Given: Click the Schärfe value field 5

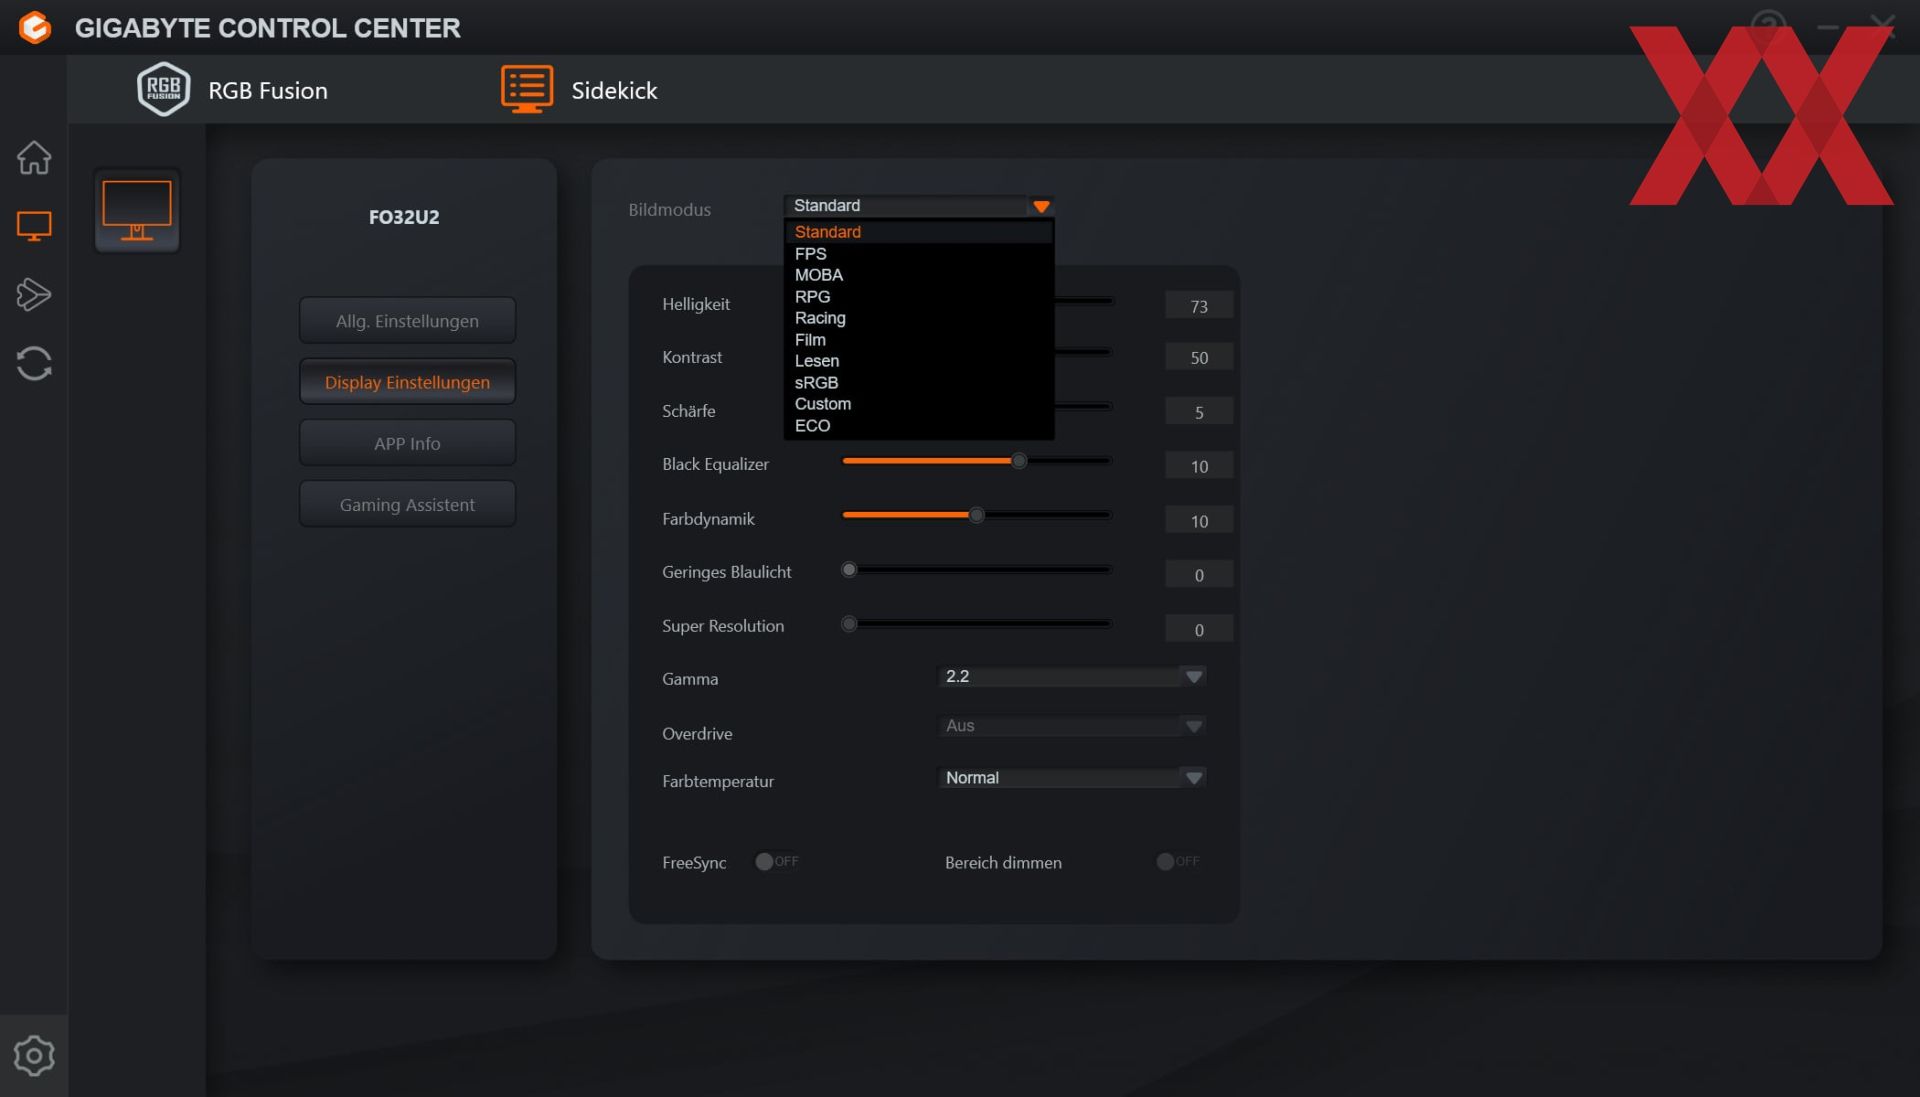Looking at the screenshot, I should (x=1199, y=412).
